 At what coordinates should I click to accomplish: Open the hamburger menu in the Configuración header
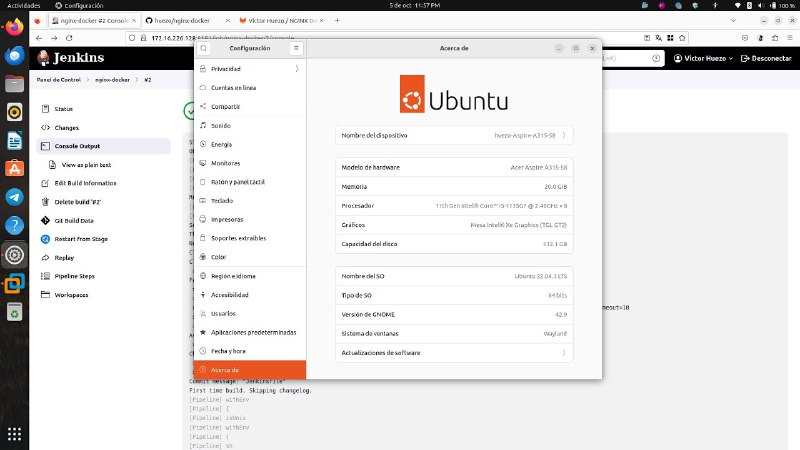pyautogui.click(x=296, y=48)
